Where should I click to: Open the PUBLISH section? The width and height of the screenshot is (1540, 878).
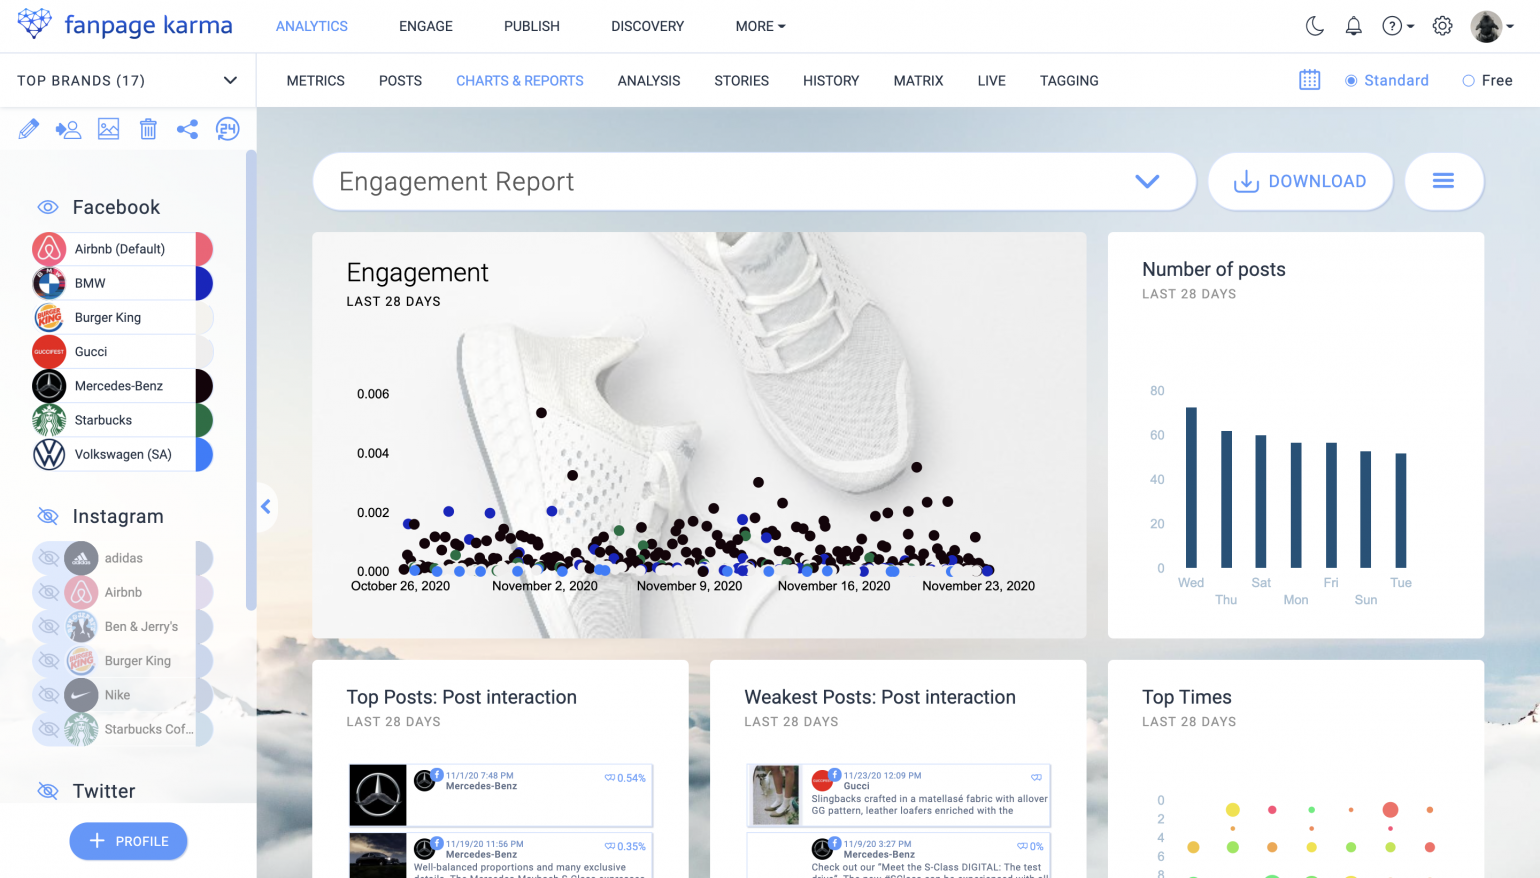531,26
